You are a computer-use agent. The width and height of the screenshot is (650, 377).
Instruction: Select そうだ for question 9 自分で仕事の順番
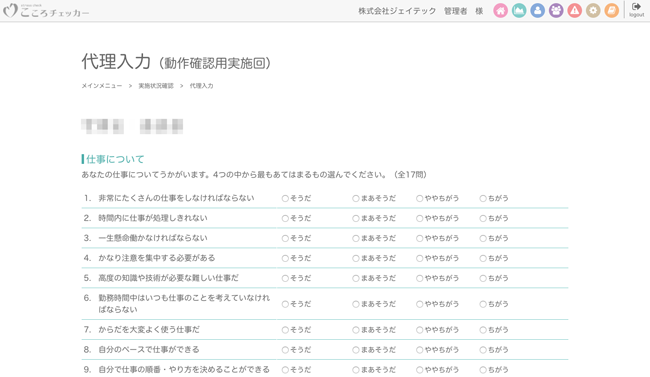coord(285,370)
